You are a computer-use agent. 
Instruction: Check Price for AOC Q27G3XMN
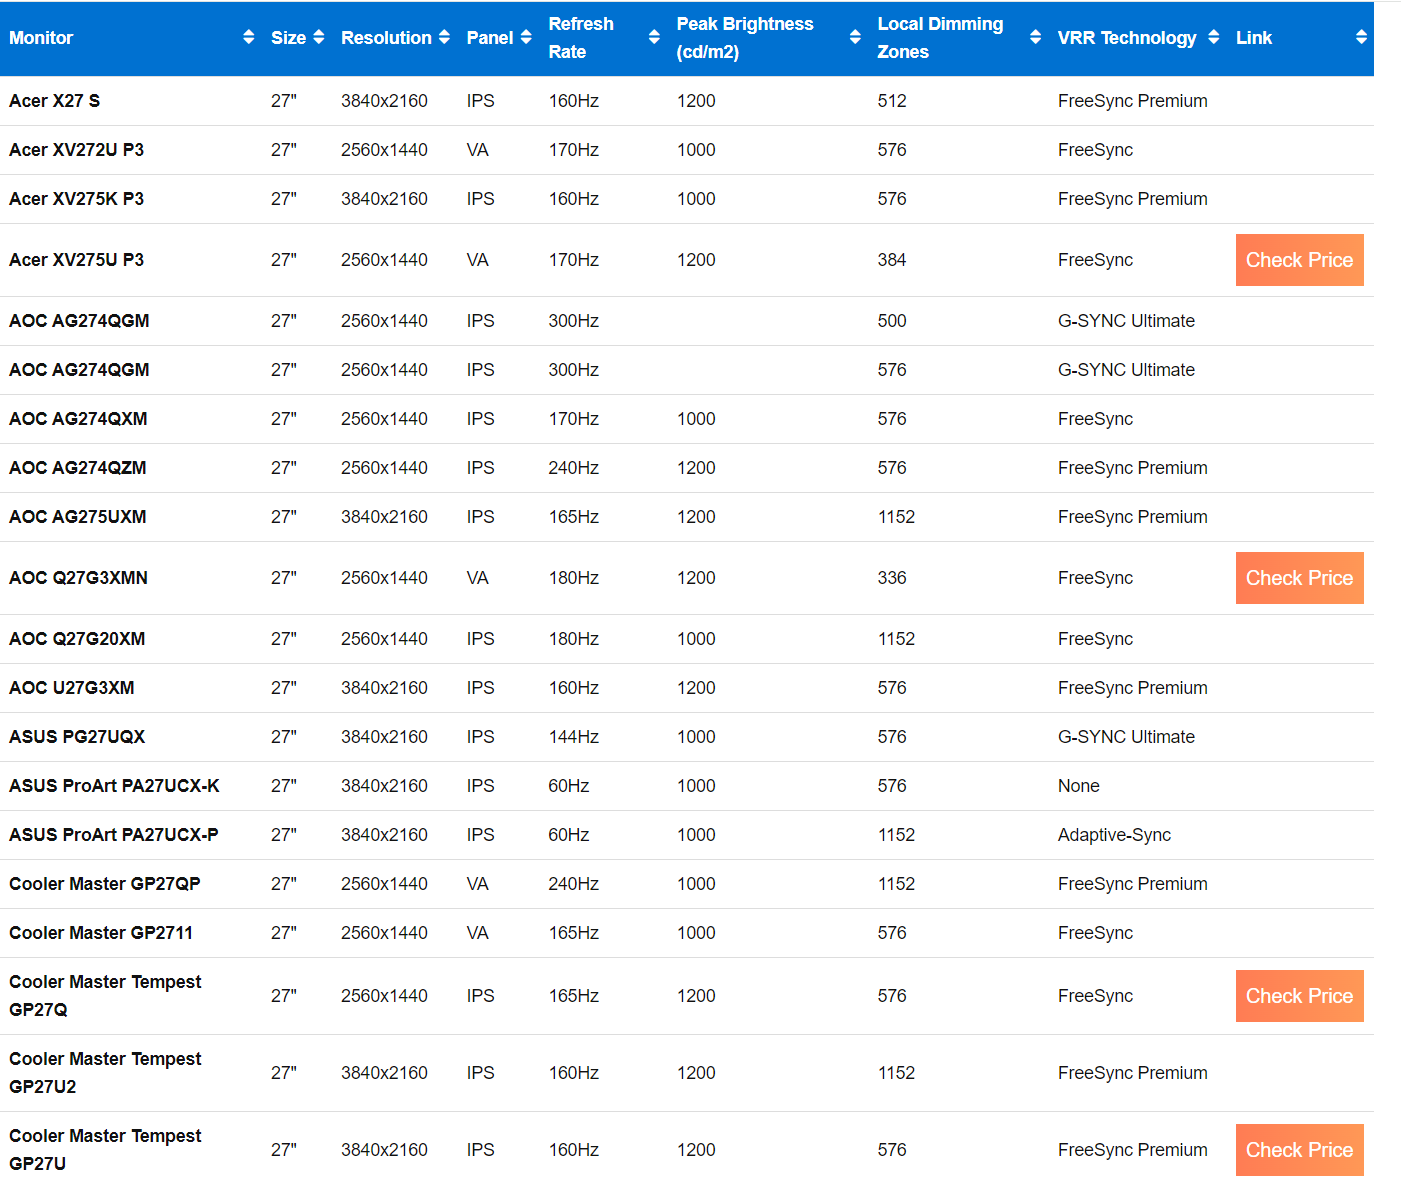[x=1299, y=578]
